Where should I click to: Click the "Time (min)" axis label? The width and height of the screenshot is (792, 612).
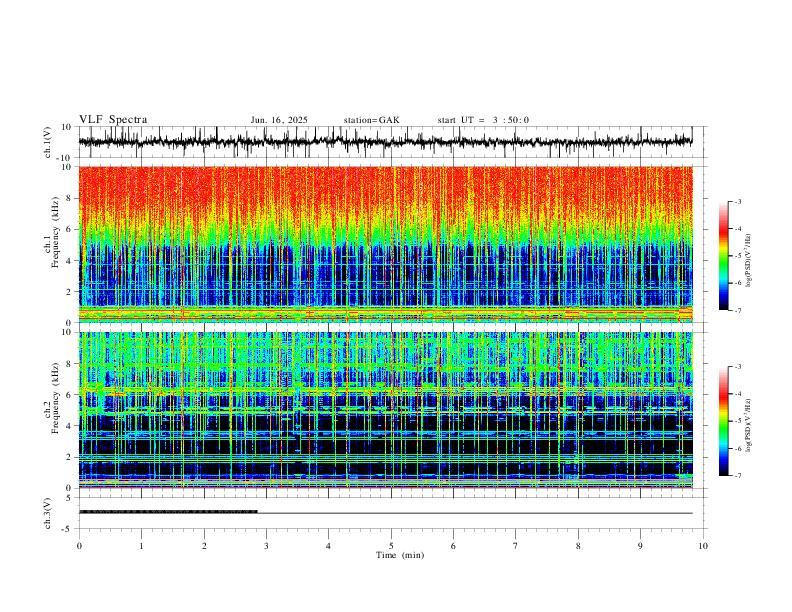coord(400,555)
